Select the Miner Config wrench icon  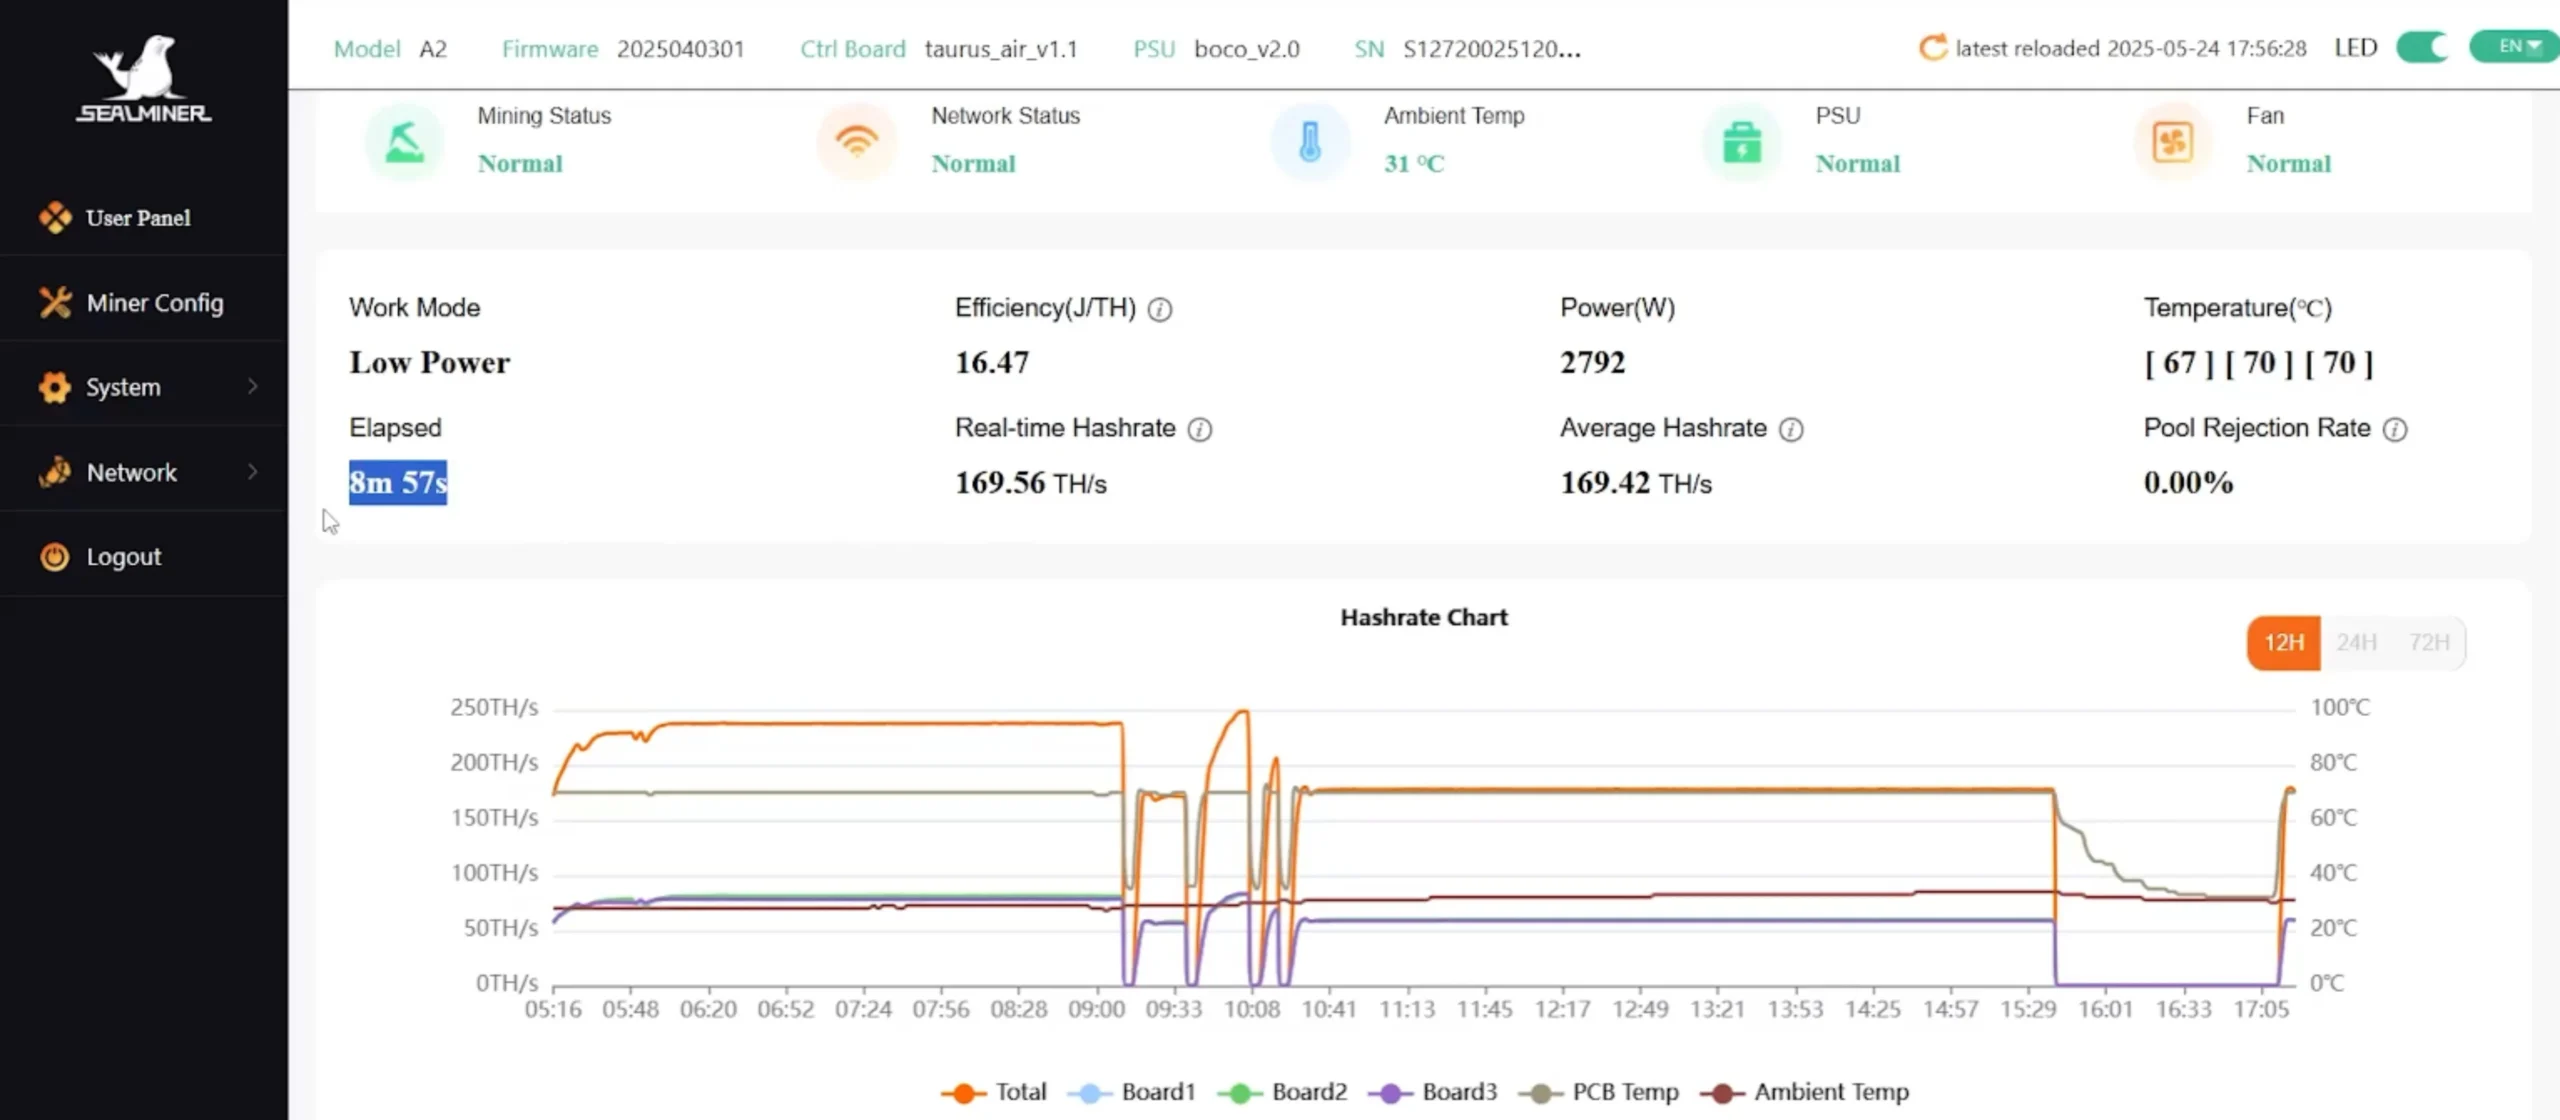55,302
